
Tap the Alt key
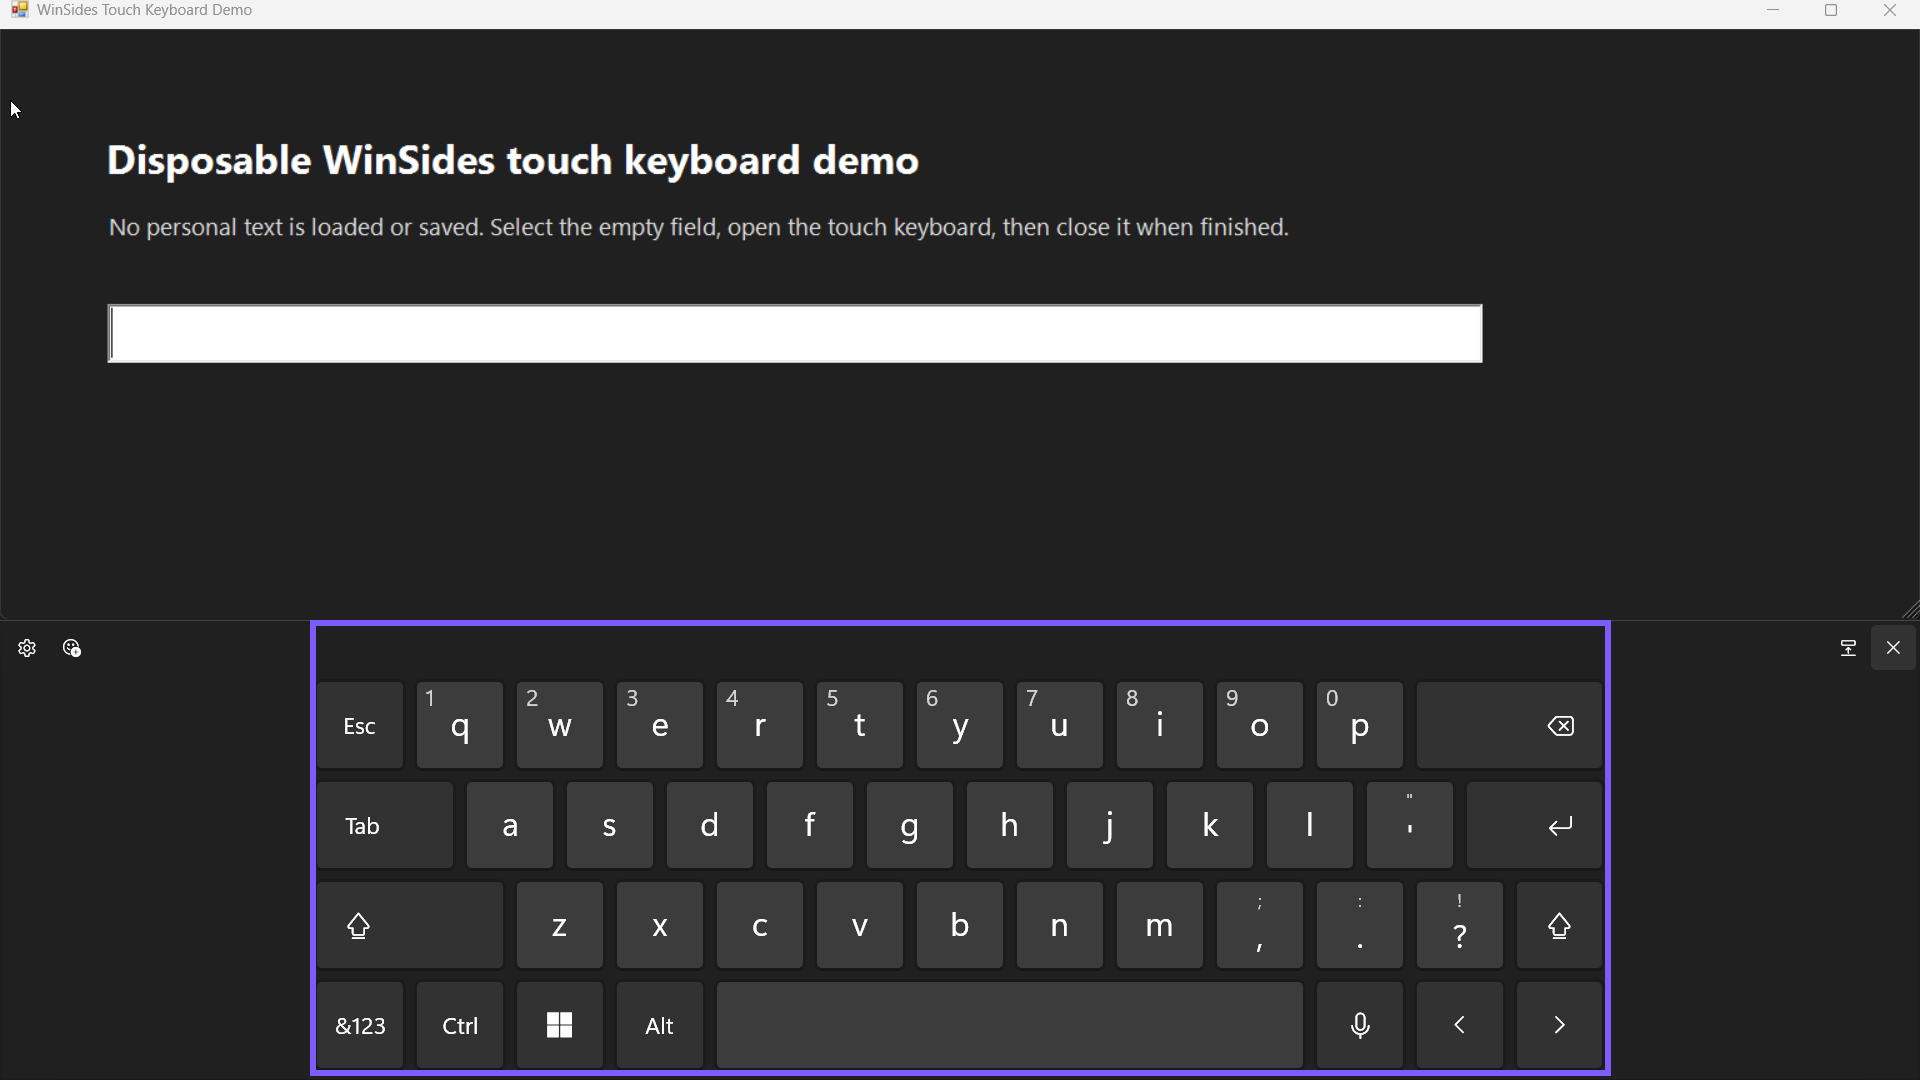pyautogui.click(x=660, y=1026)
